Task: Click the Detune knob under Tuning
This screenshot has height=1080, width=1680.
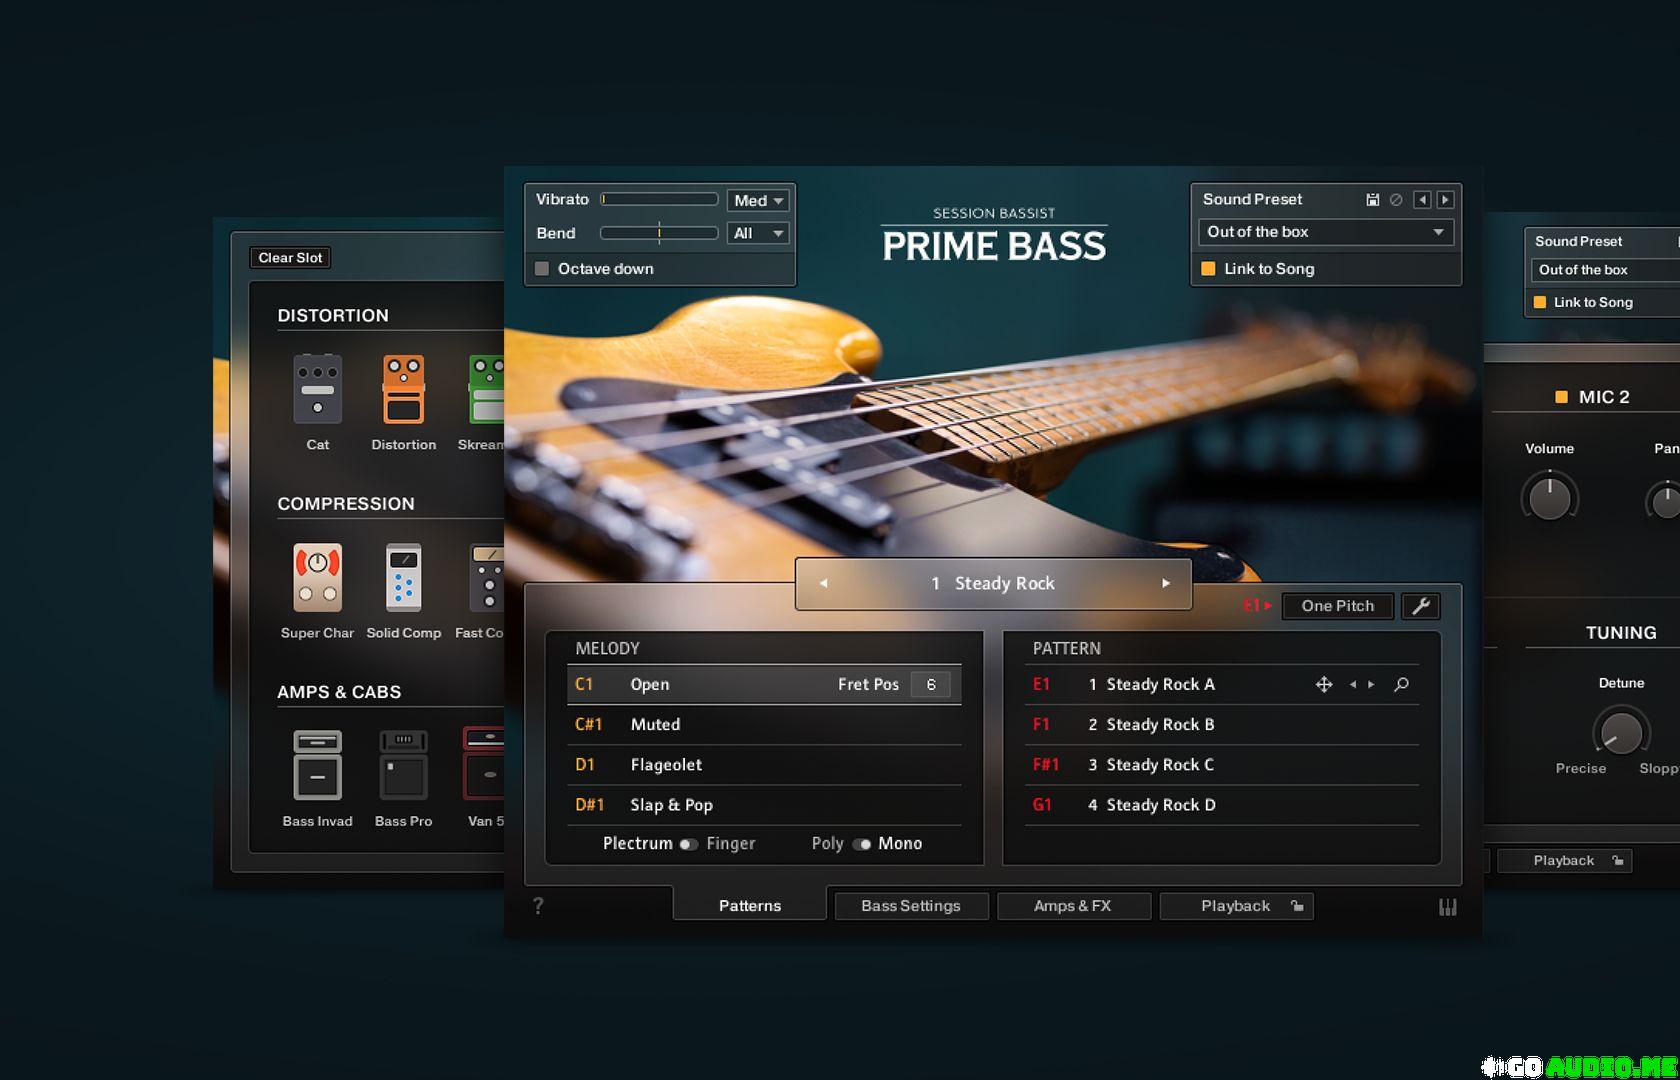Action: [x=1620, y=731]
